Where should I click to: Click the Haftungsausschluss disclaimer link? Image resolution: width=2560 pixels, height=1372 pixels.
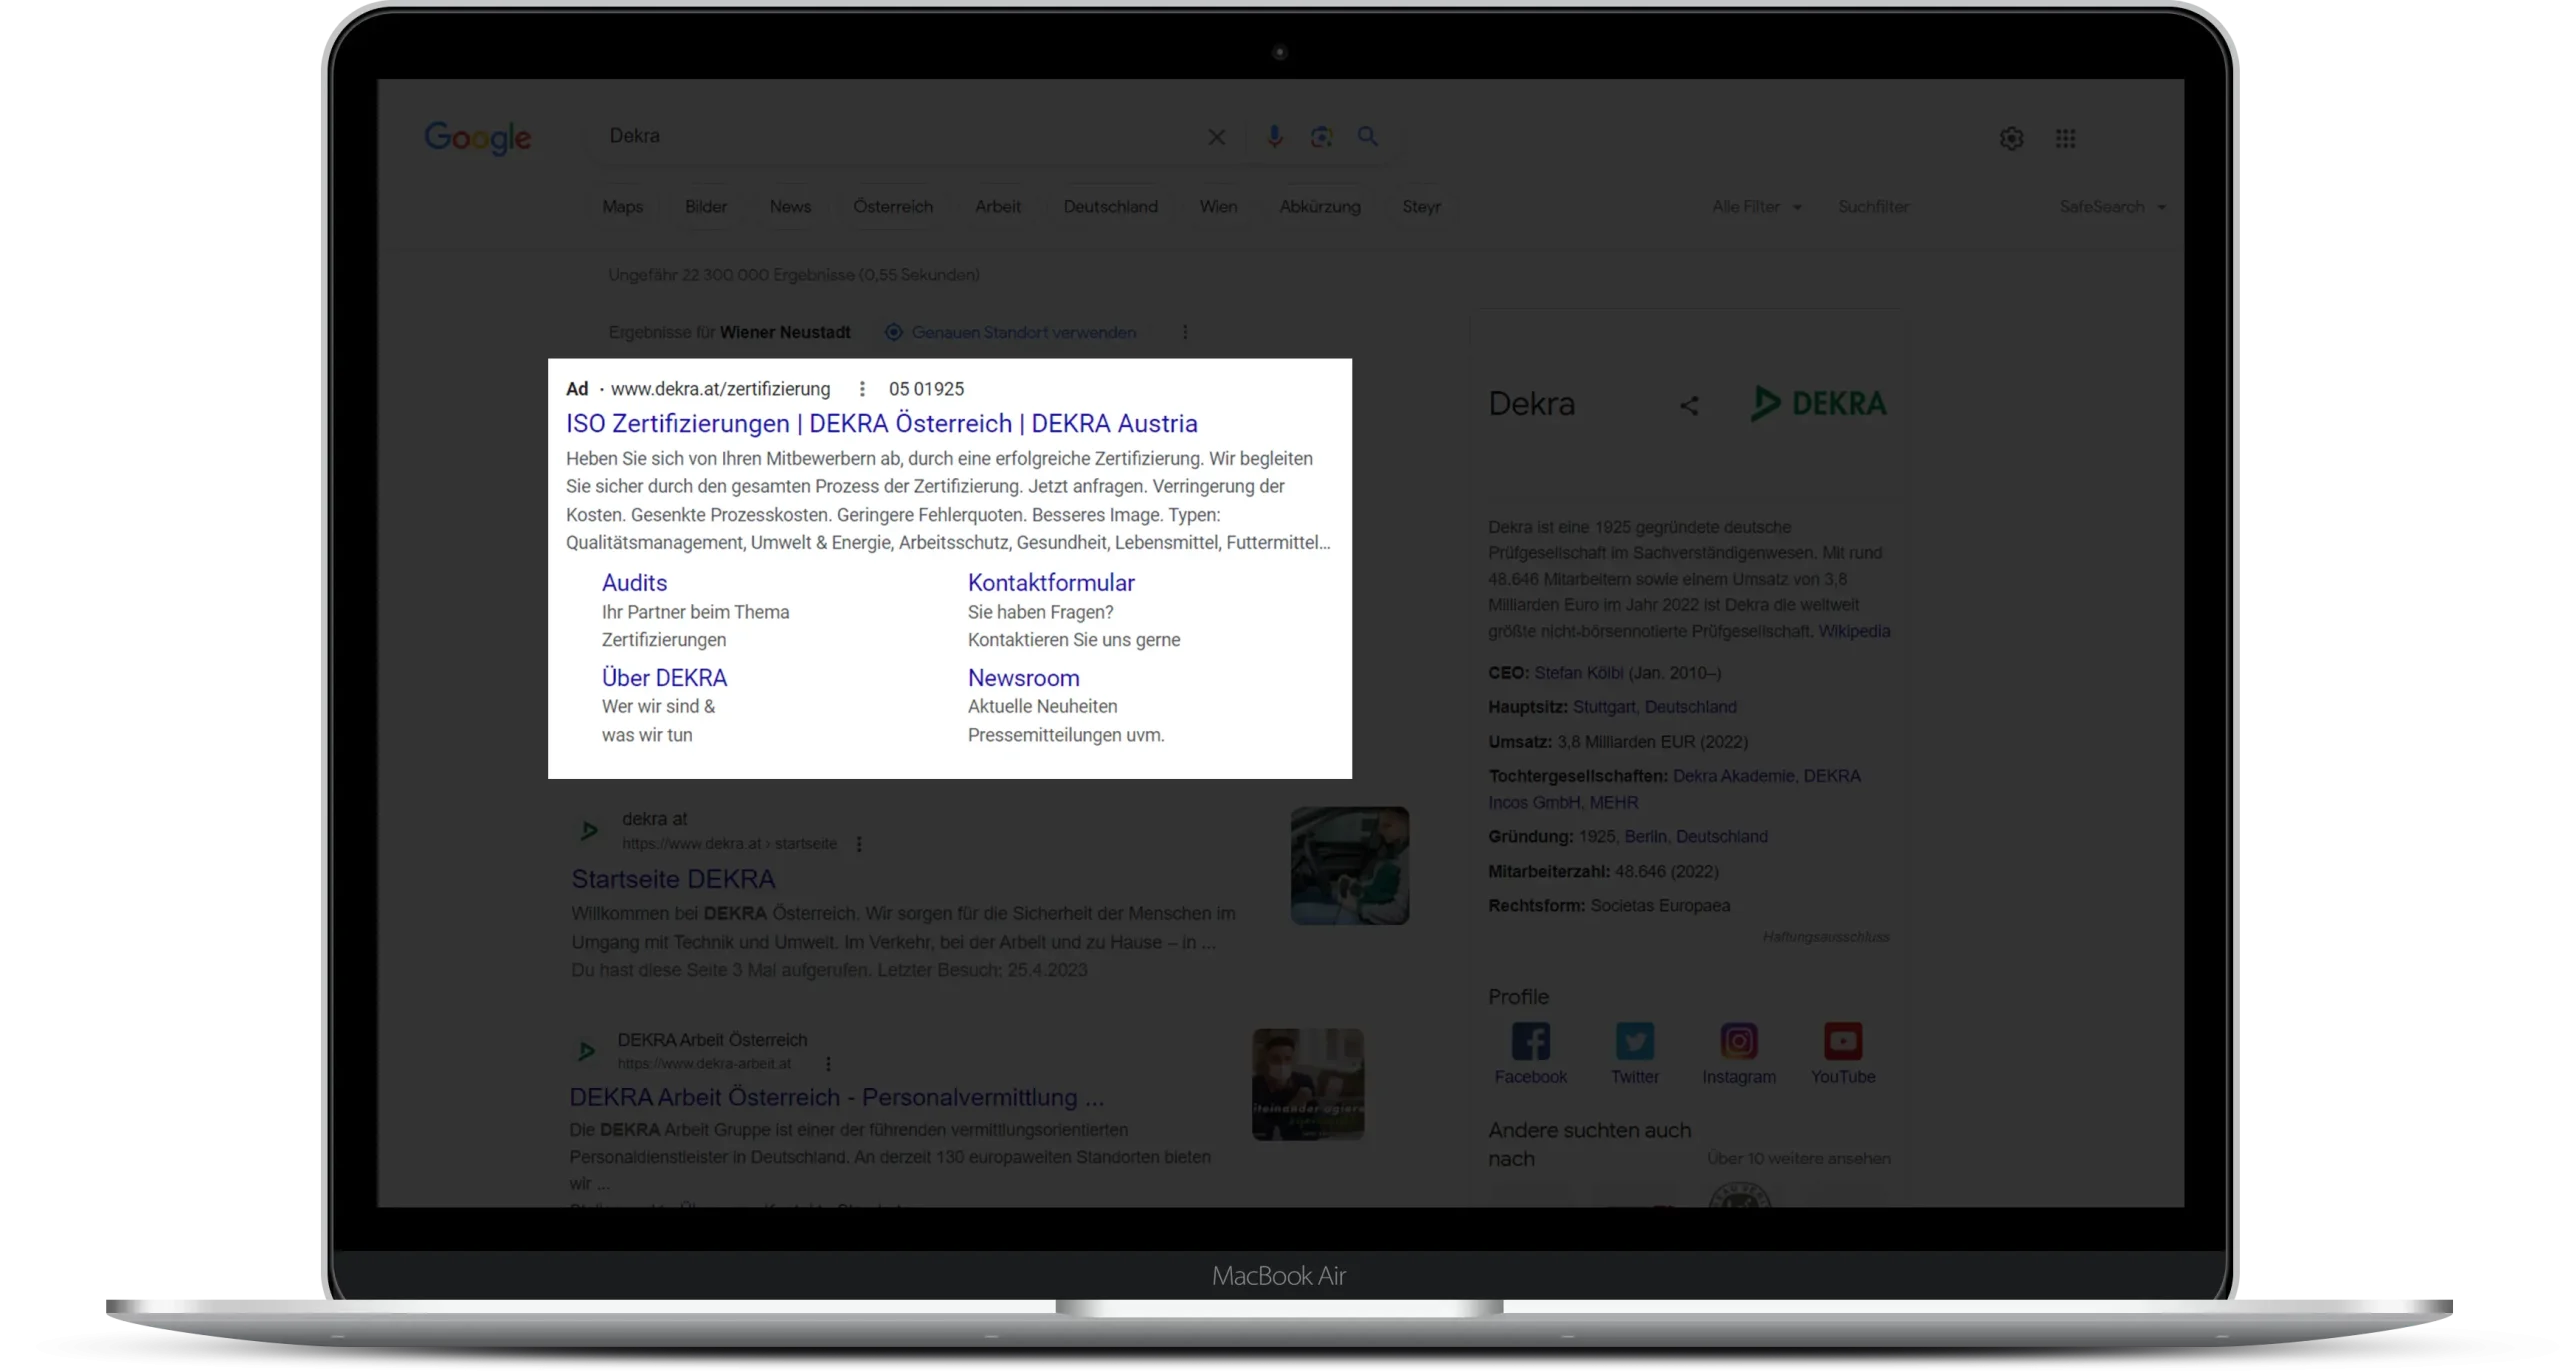tap(1825, 937)
